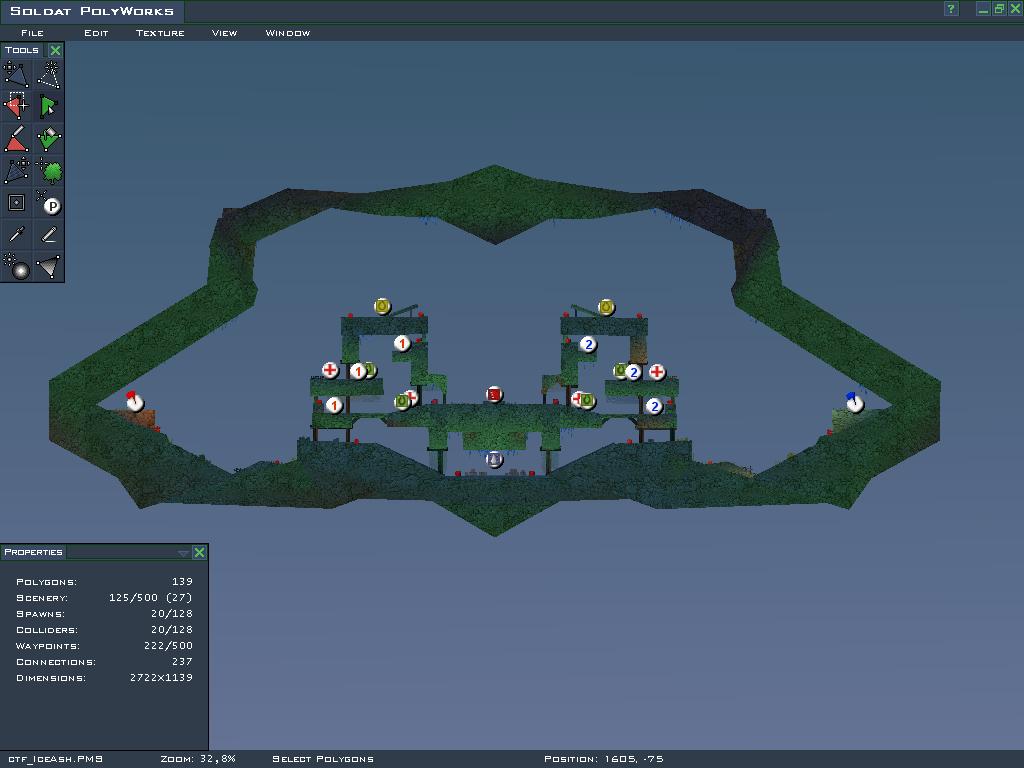Screen dimensions: 1024x768
Task: Click the blue flag spawn marker
Action: pyautogui.click(x=854, y=402)
